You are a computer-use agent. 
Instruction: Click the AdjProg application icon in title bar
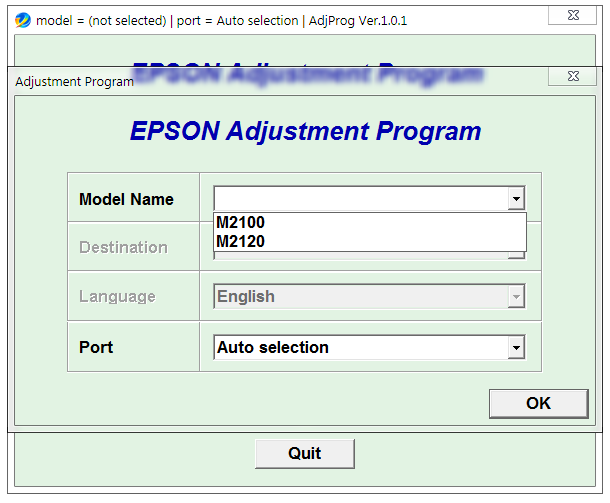23,20
